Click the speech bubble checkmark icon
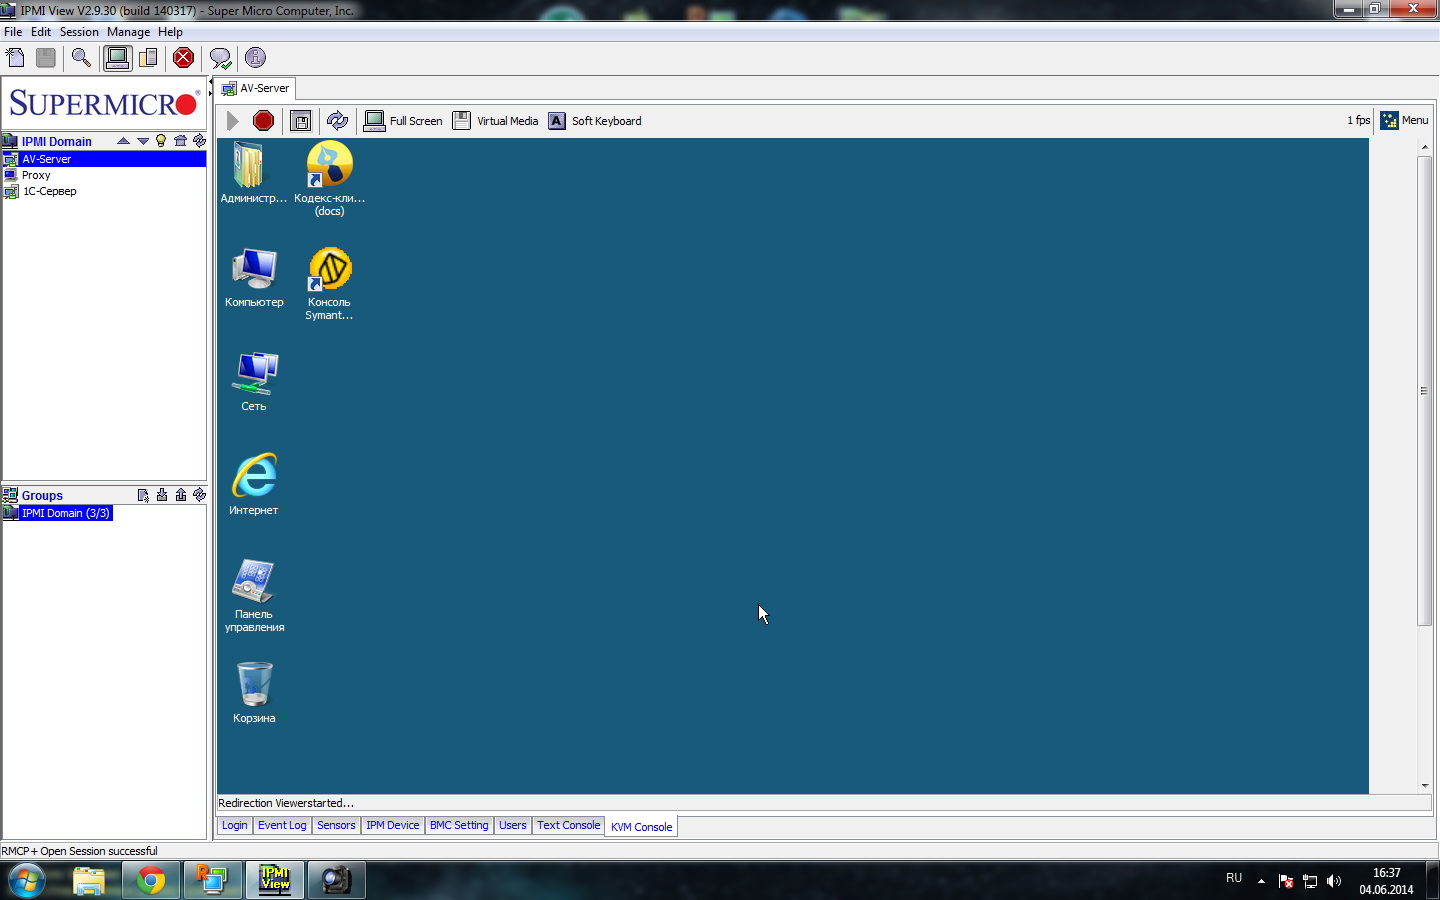This screenshot has height=900, width=1440. [220, 58]
